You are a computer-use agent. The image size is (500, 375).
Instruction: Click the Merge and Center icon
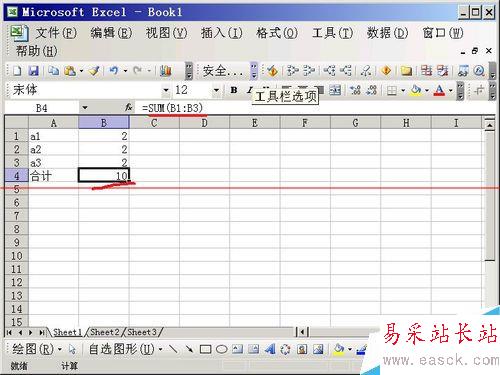click(335, 90)
